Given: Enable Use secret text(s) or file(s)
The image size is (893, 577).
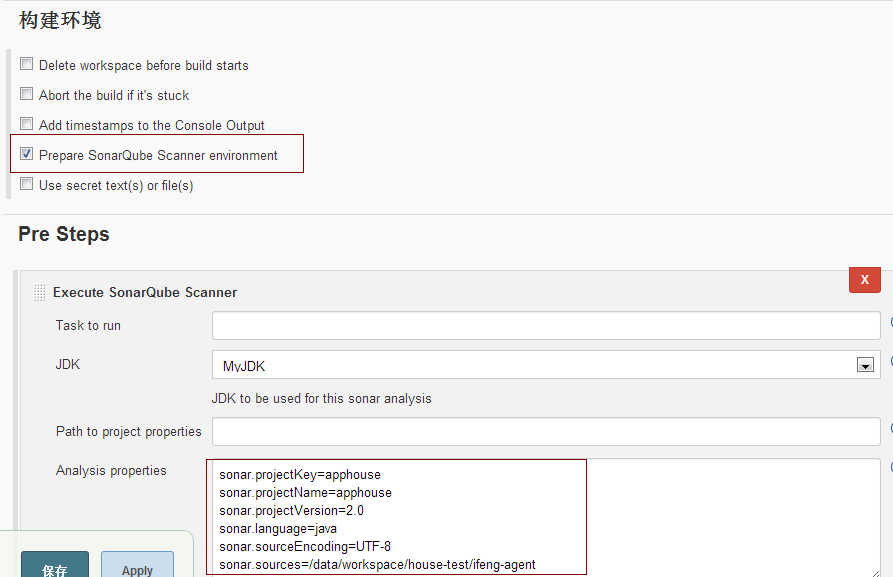Looking at the screenshot, I should [26, 183].
